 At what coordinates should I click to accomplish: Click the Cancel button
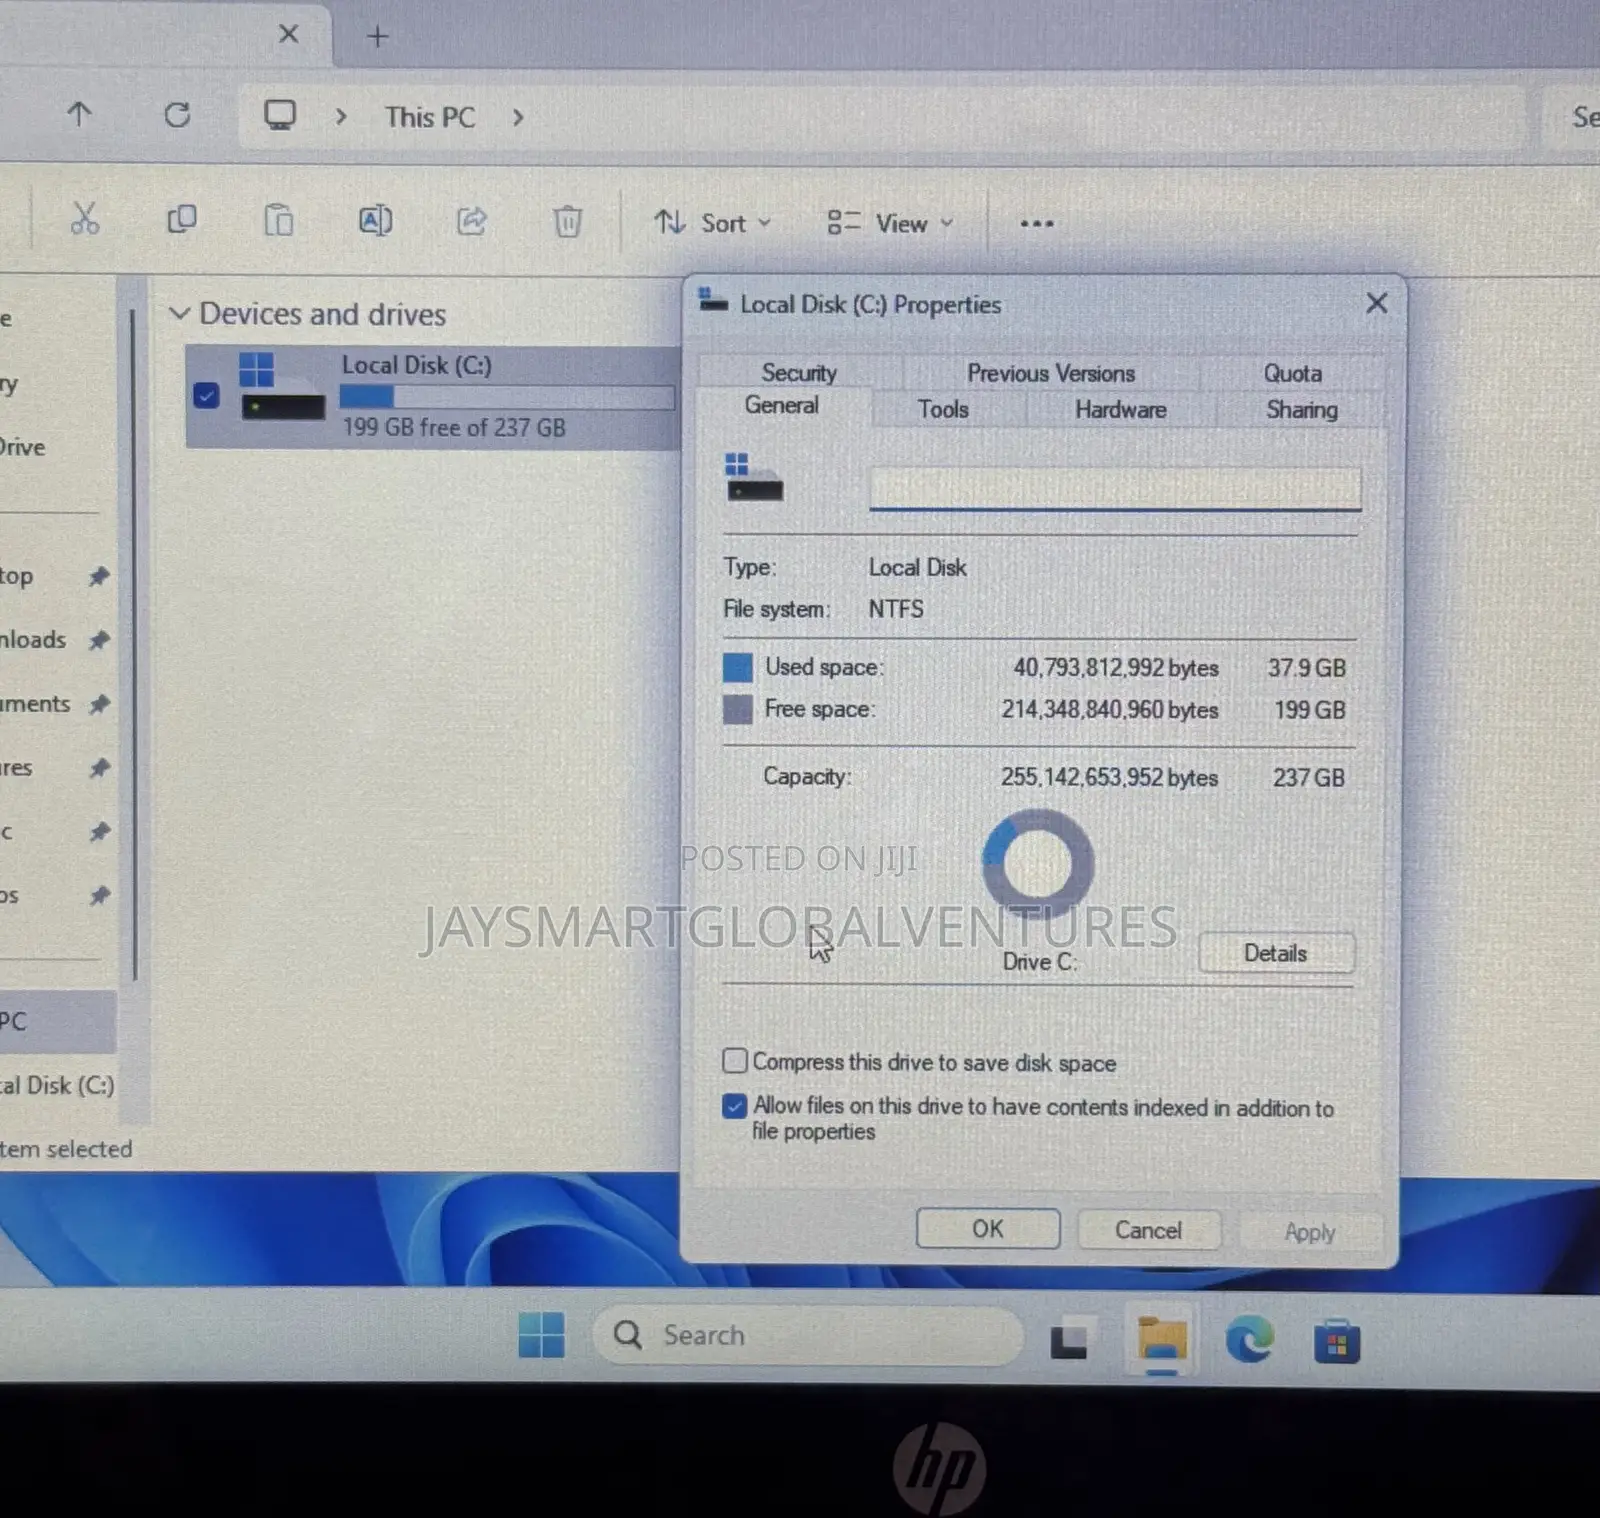[1148, 1230]
